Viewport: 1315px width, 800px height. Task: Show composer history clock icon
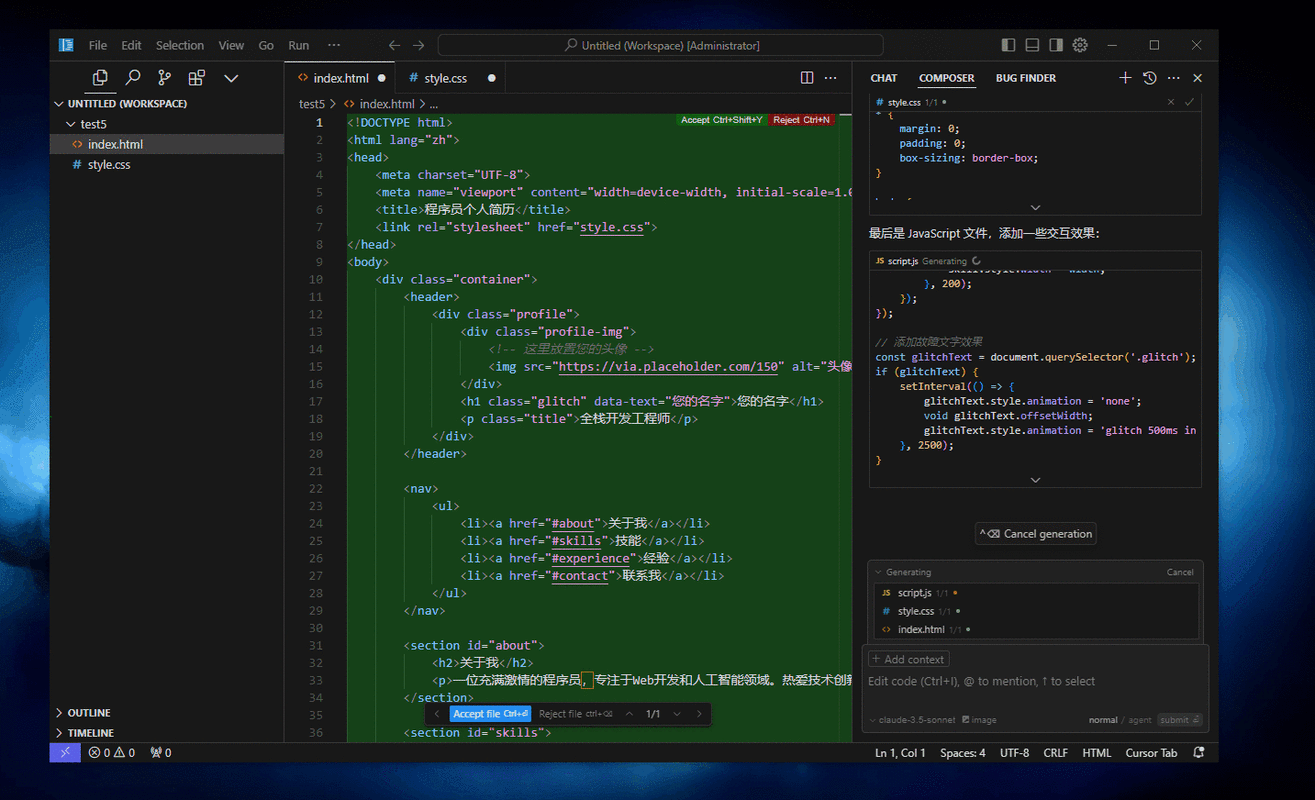click(x=1149, y=78)
